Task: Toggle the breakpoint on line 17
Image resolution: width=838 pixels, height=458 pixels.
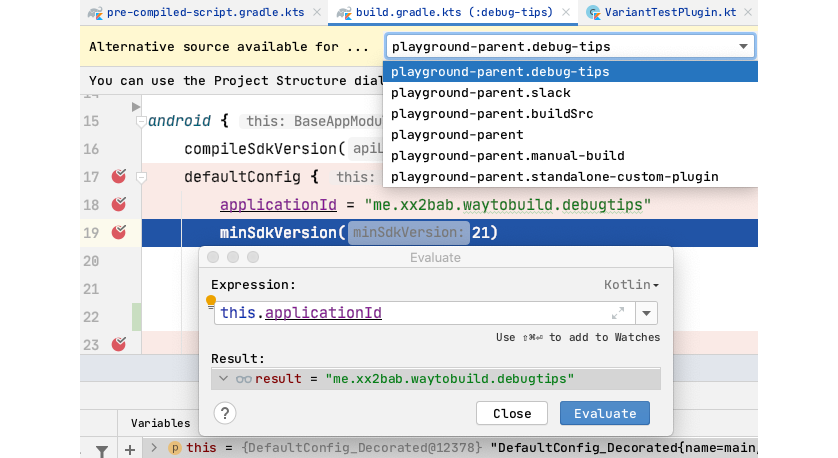Action: coord(119,176)
